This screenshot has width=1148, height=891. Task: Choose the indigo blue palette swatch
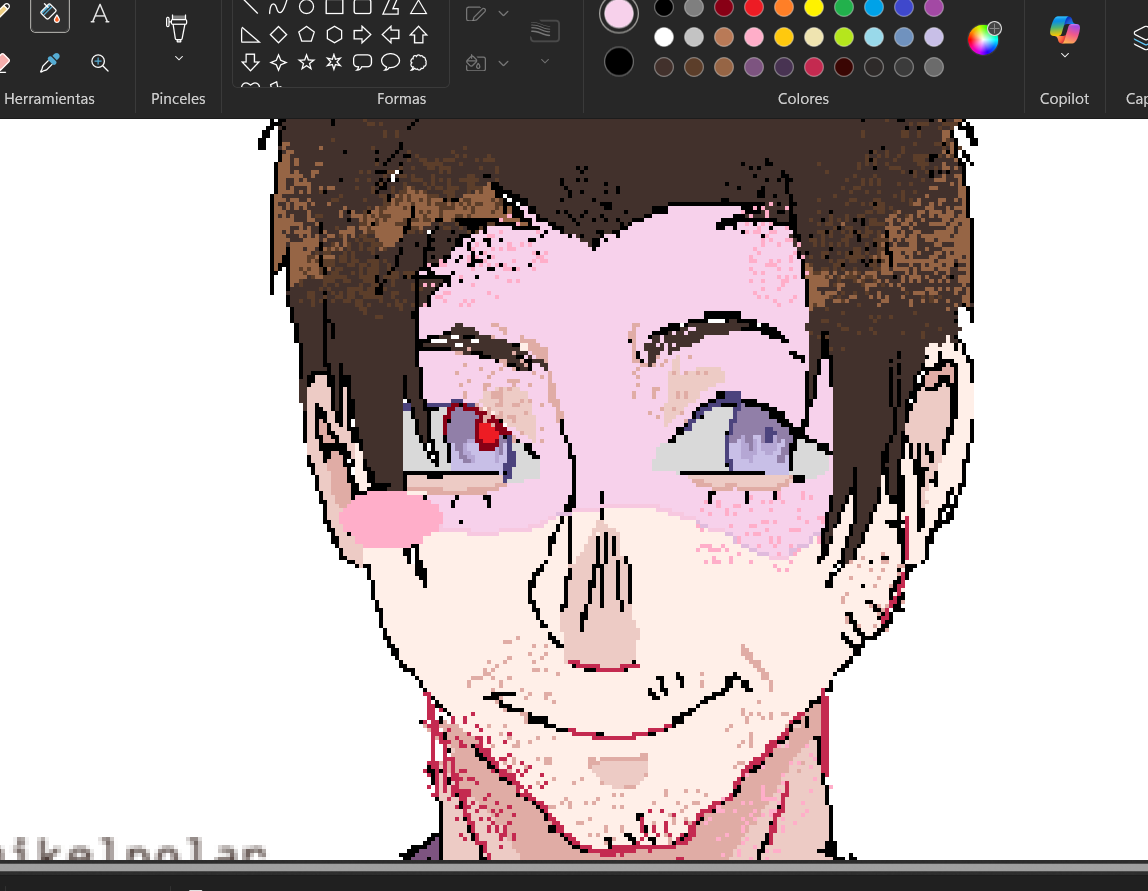click(904, 7)
